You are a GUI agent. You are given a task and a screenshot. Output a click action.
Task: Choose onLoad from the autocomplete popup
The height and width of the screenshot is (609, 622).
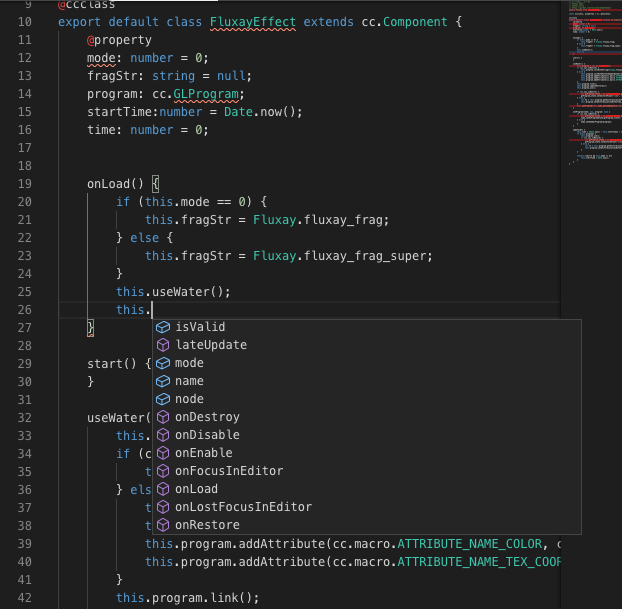[367, 489]
